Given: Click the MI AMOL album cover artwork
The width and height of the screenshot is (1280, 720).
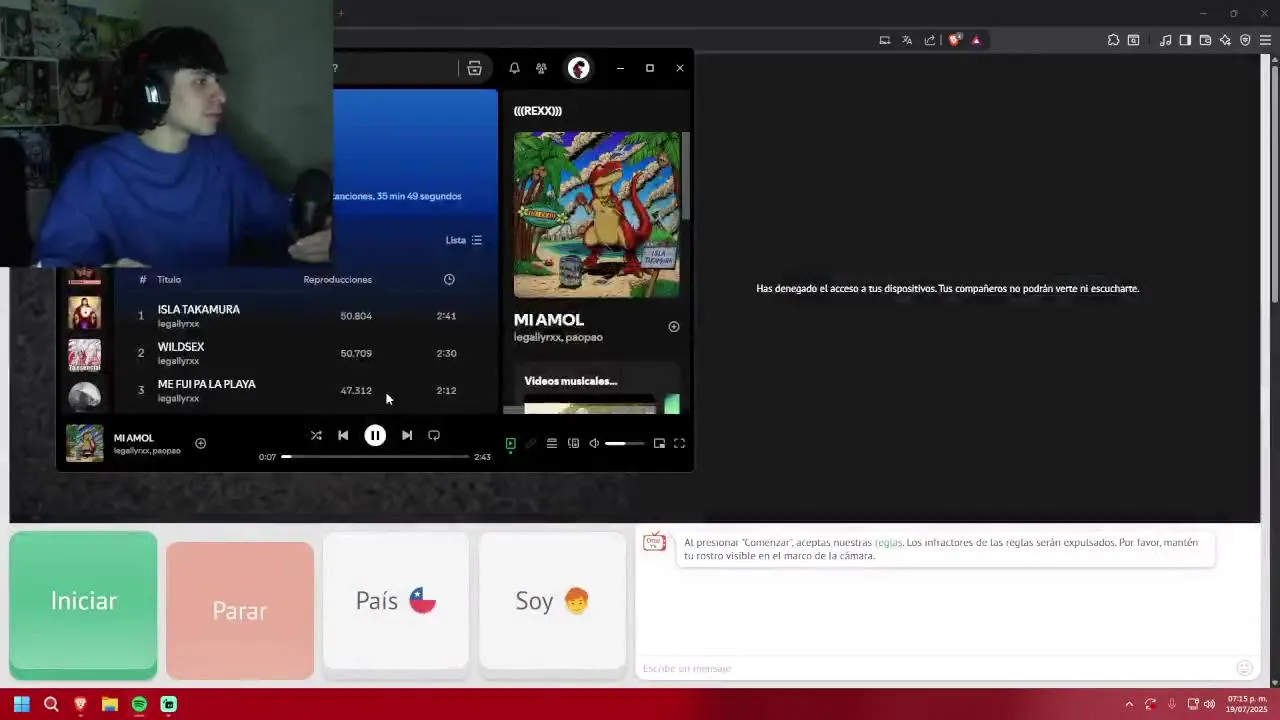Looking at the screenshot, I should click(596, 214).
